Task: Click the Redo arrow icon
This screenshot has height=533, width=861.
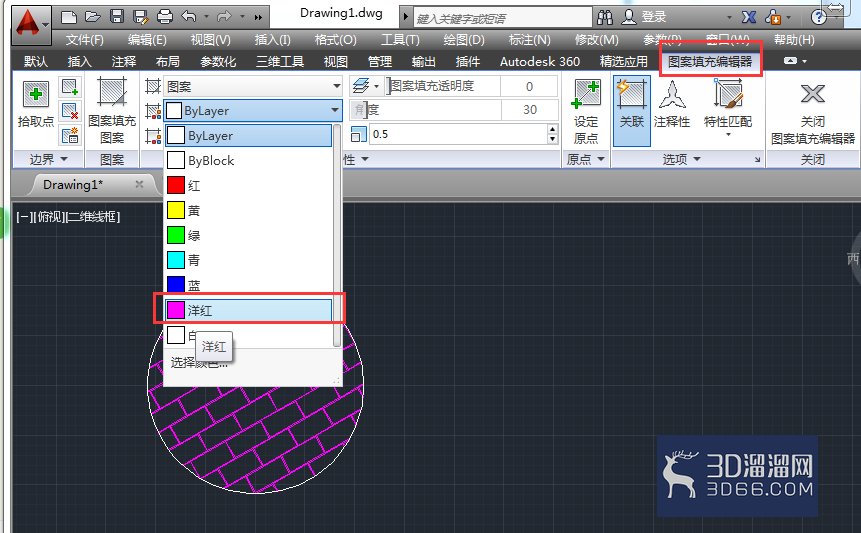Action: point(225,16)
